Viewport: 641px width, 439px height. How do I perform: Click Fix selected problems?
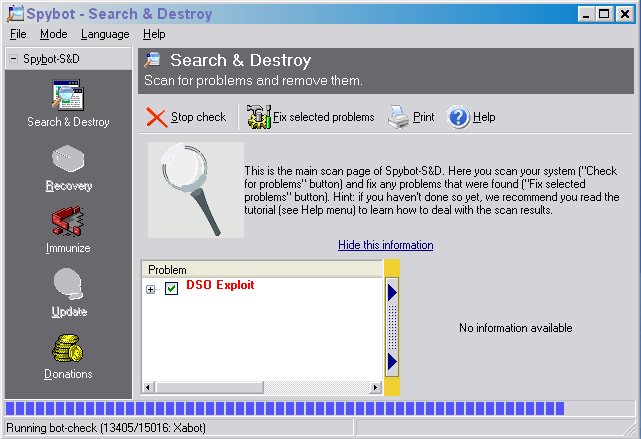tap(311, 117)
